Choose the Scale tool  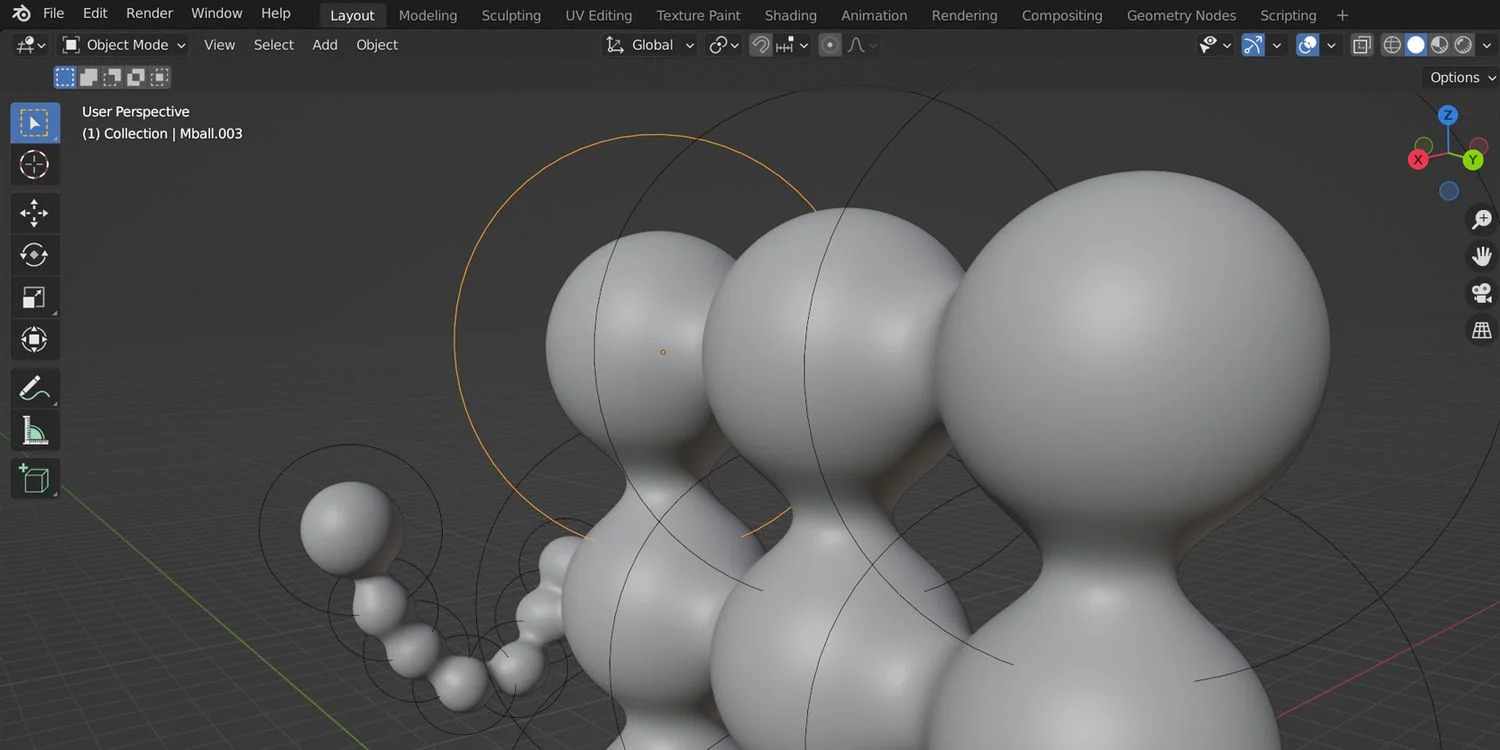tap(34, 298)
